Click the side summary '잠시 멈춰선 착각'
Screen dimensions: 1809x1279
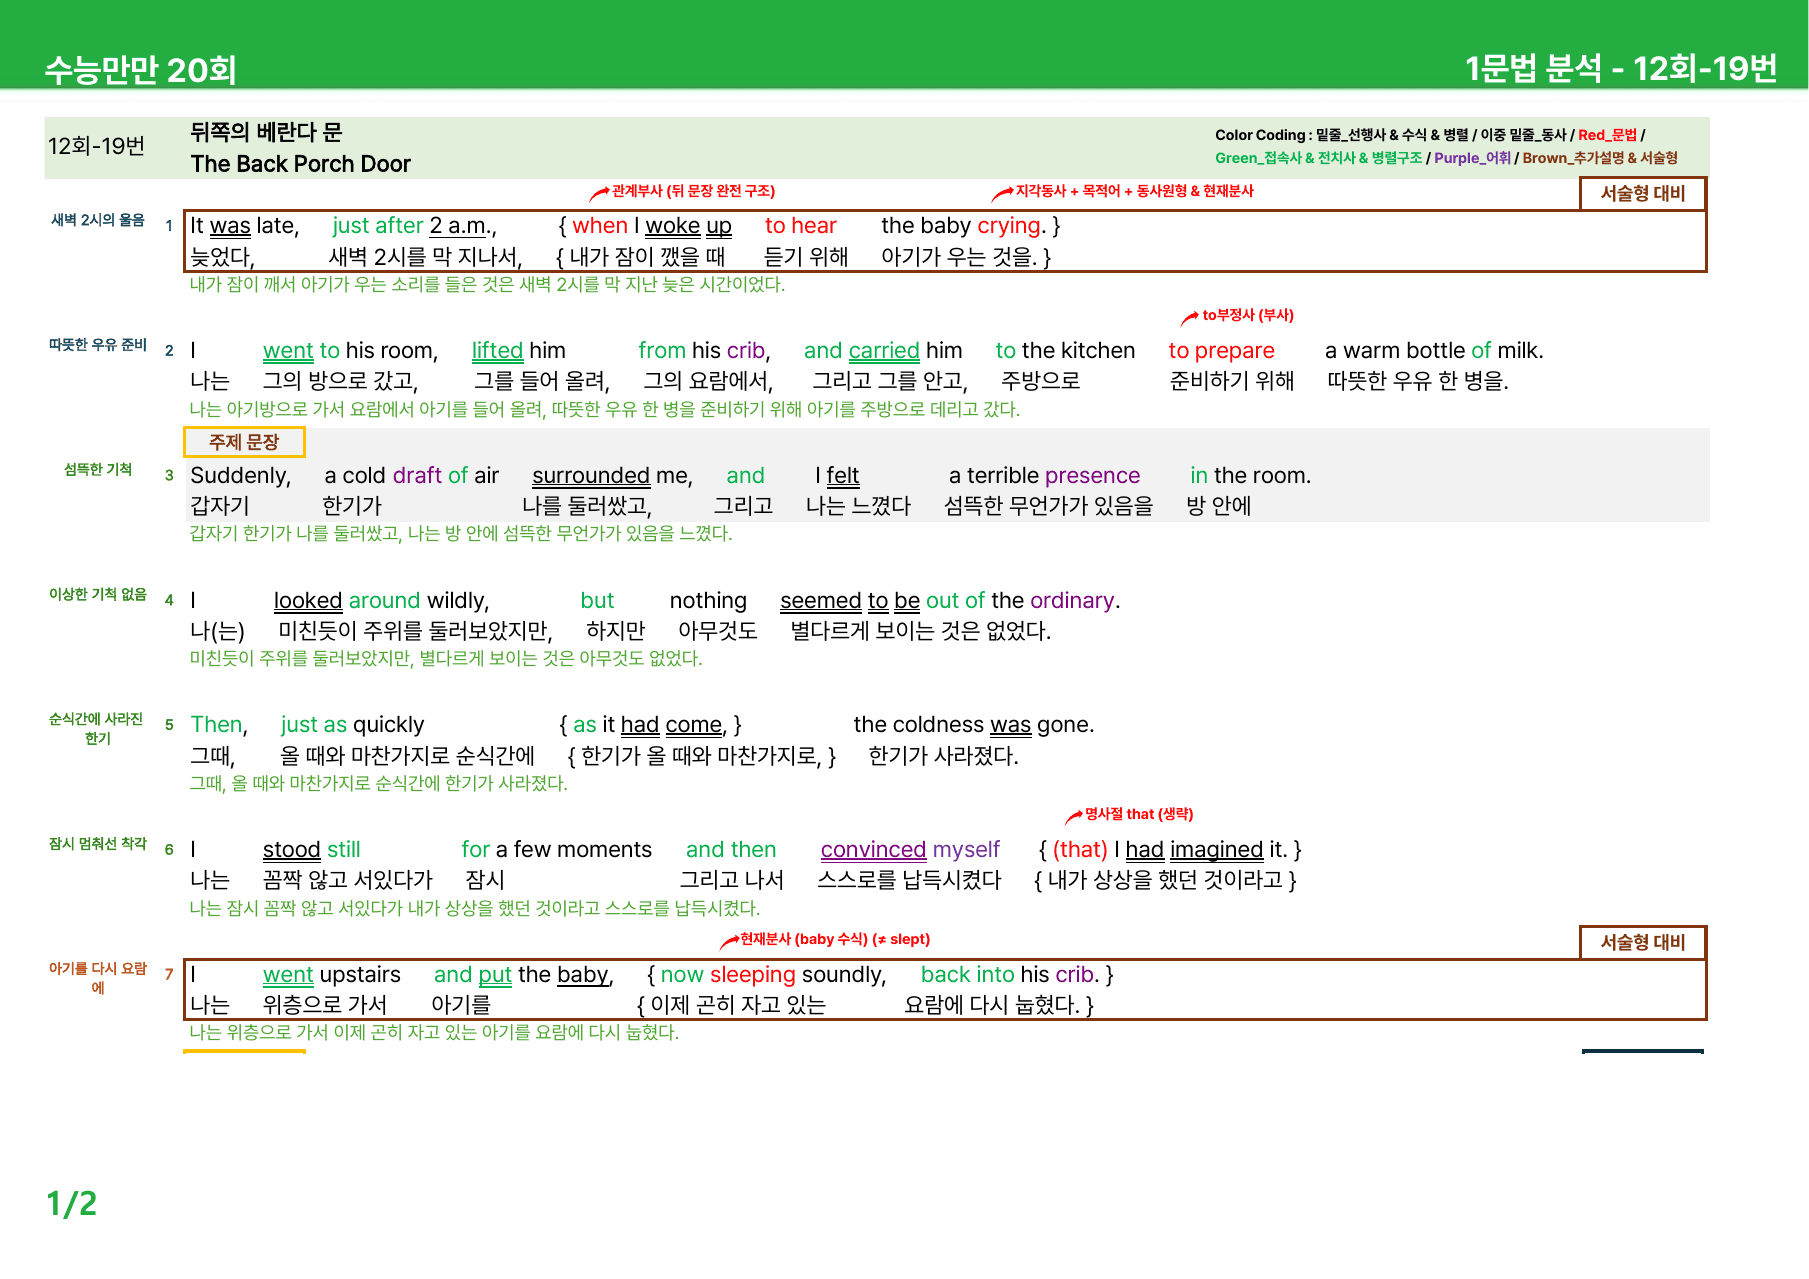click(x=98, y=844)
